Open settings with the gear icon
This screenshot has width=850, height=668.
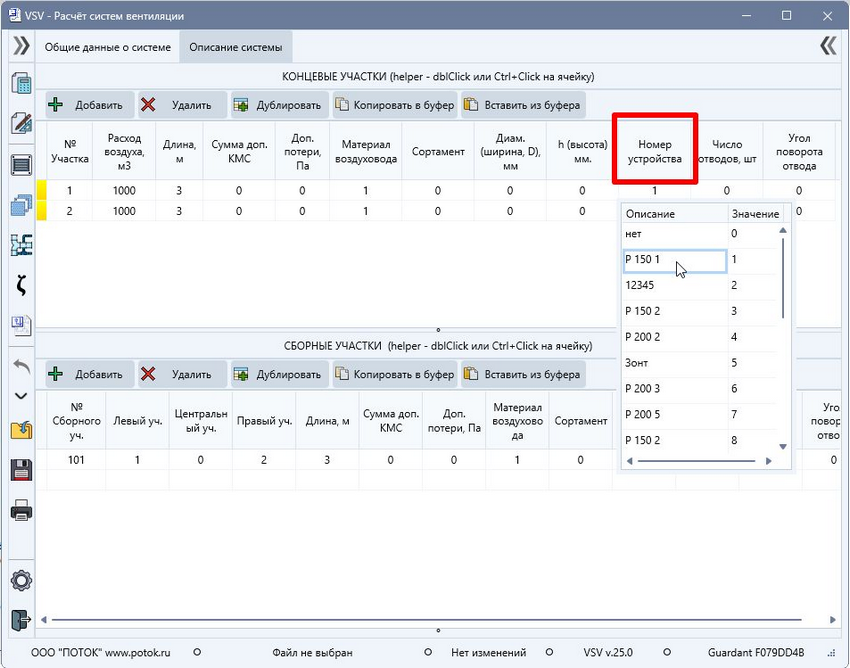point(21,581)
